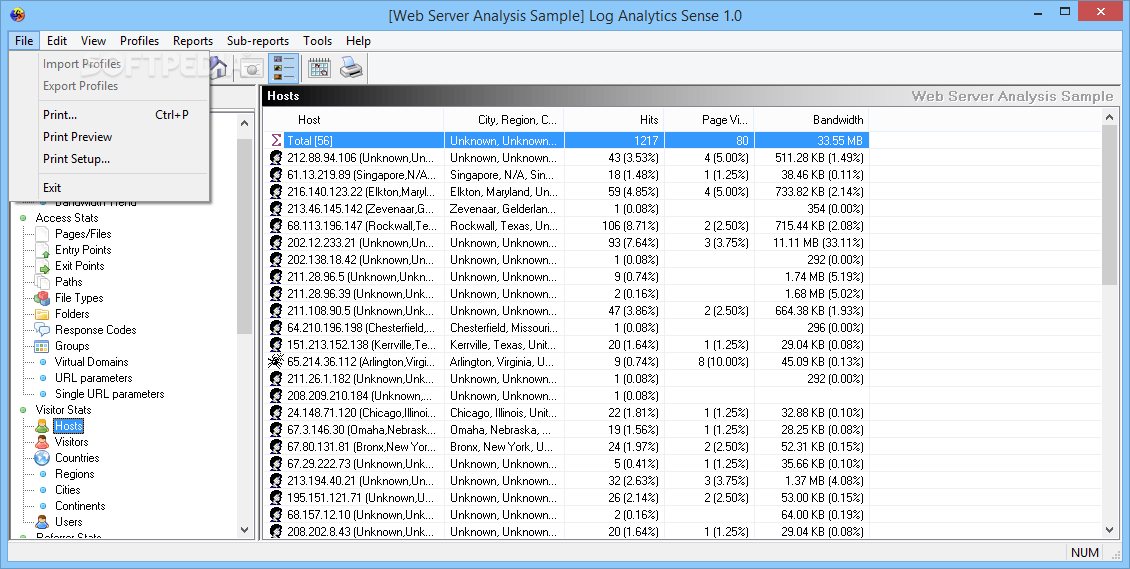Click the printer toolbar icon
The height and width of the screenshot is (569, 1130).
(x=351, y=68)
